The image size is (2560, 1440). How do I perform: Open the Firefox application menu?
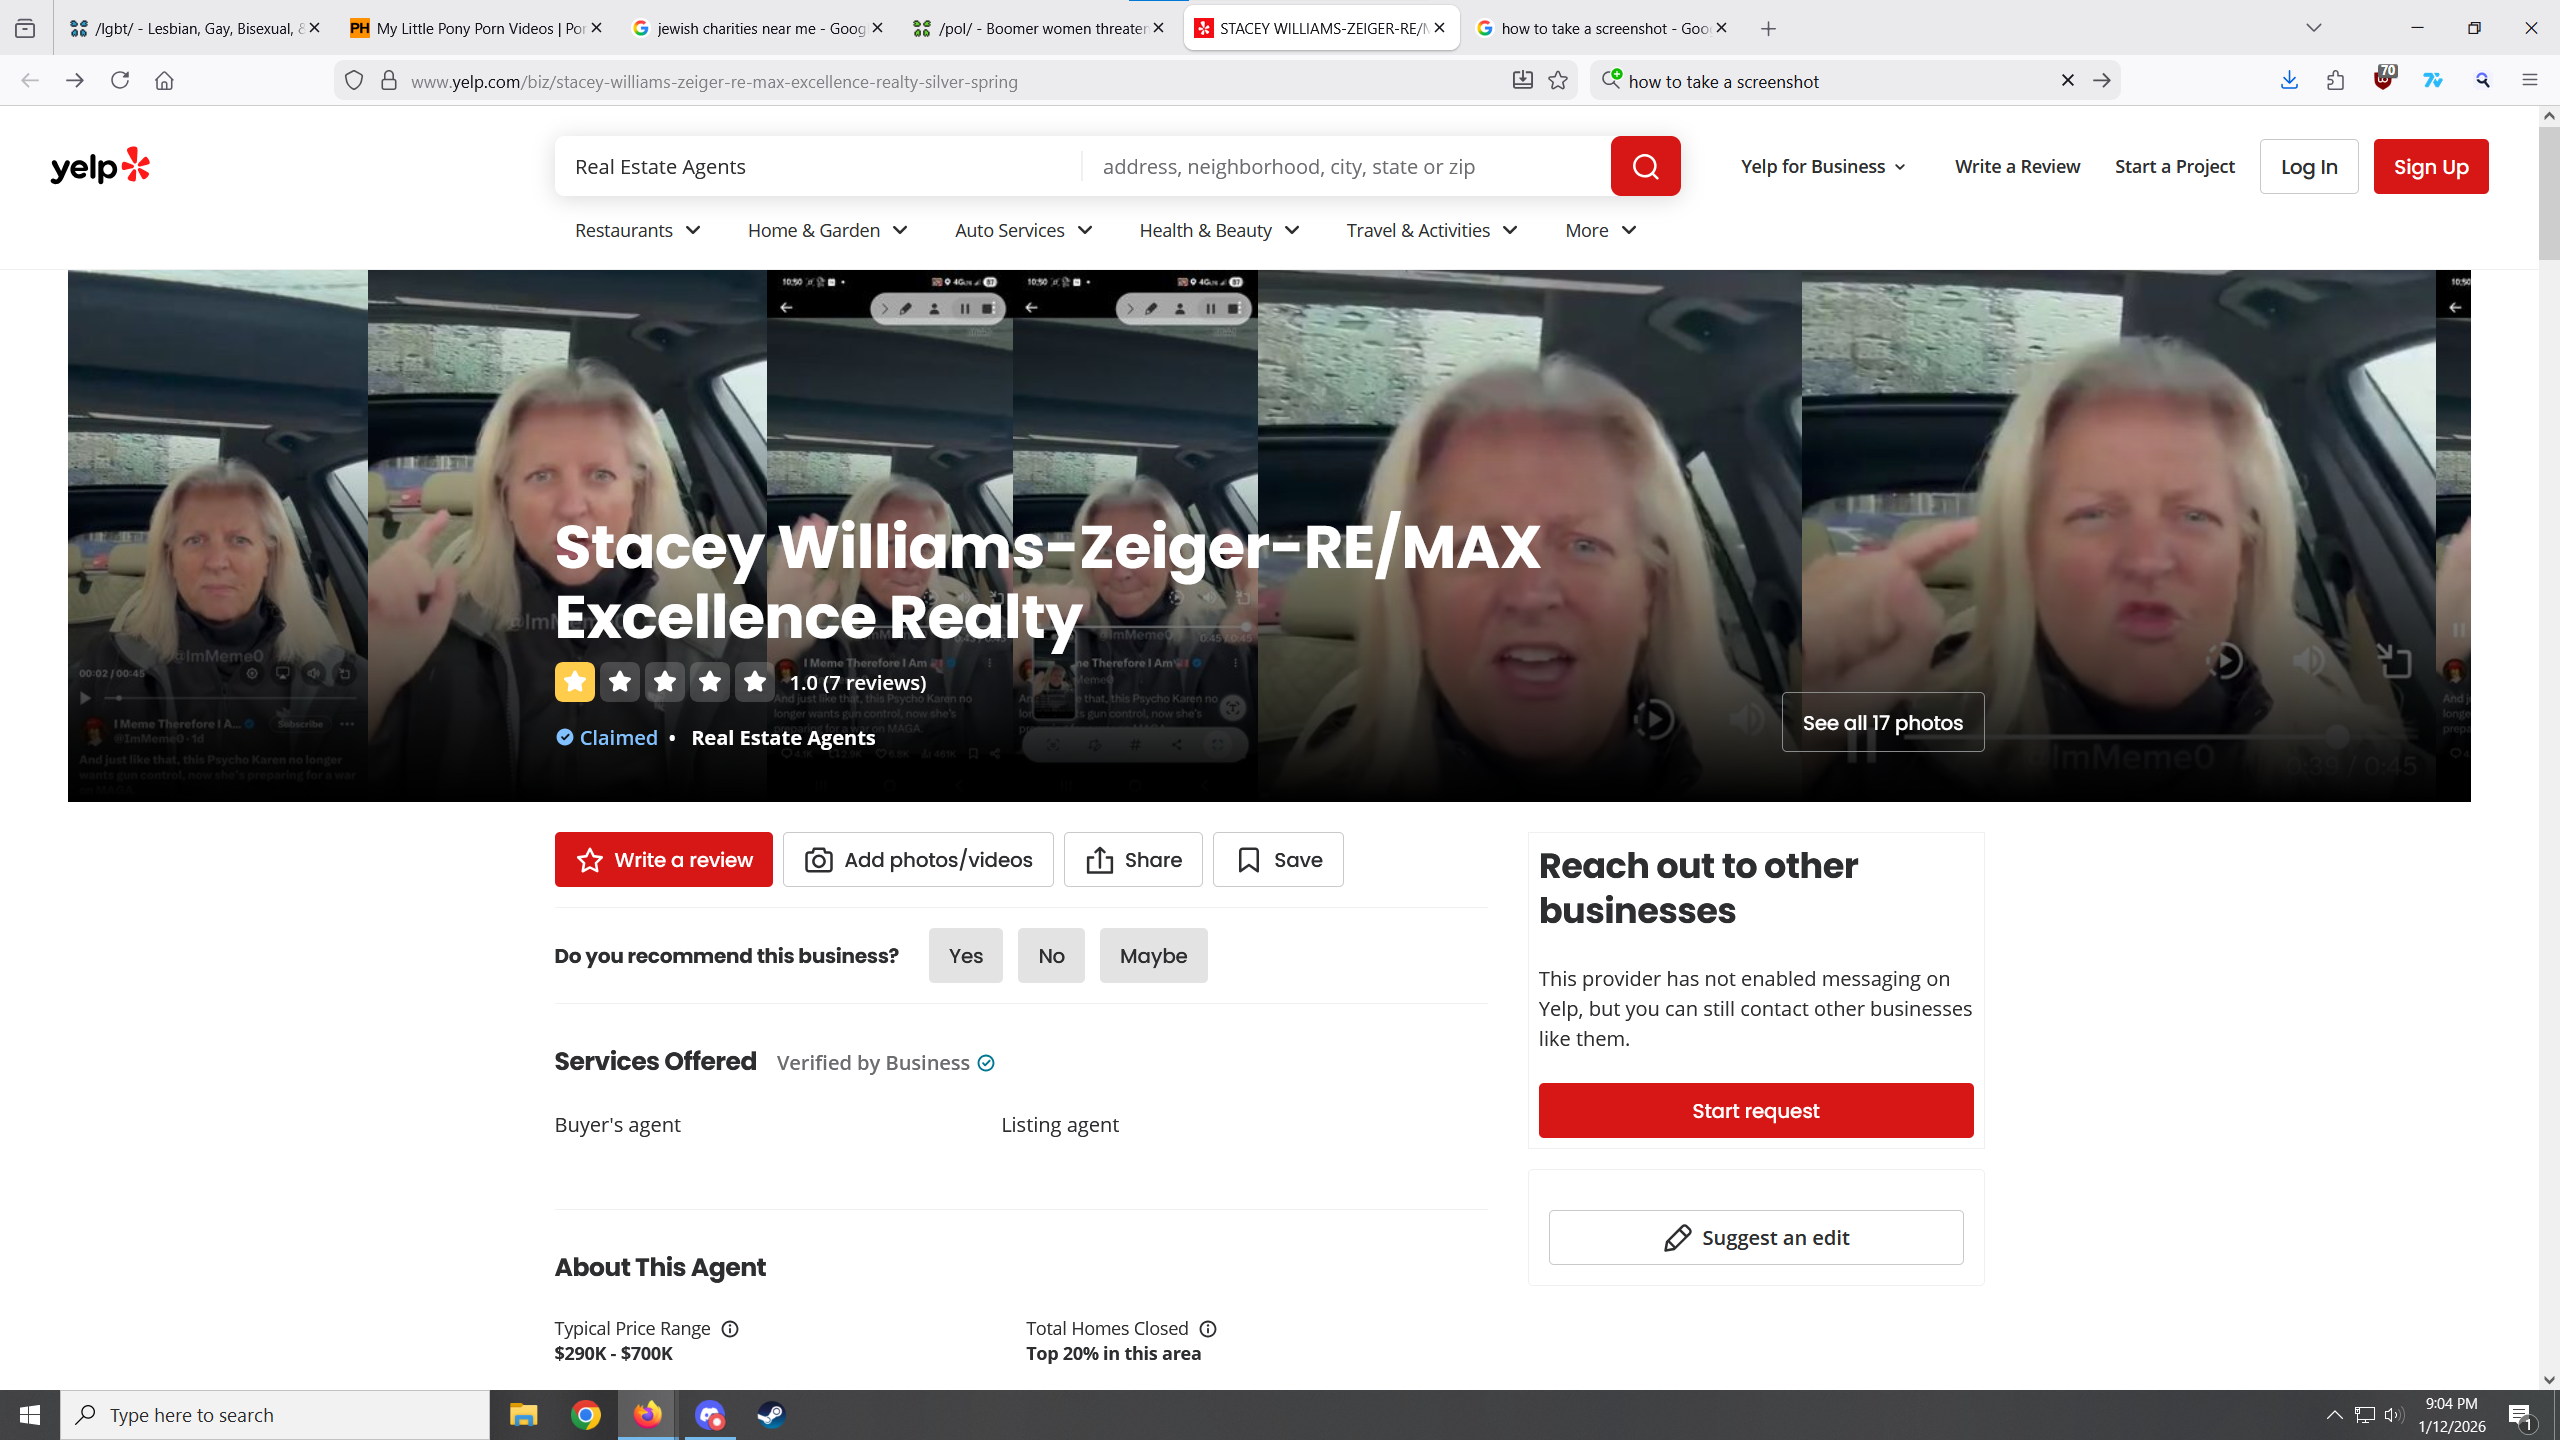pyautogui.click(x=2530, y=81)
